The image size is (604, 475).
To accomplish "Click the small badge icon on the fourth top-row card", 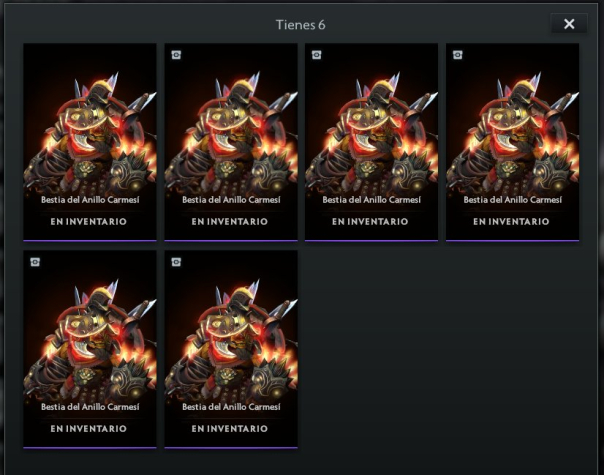I will pos(457,55).
